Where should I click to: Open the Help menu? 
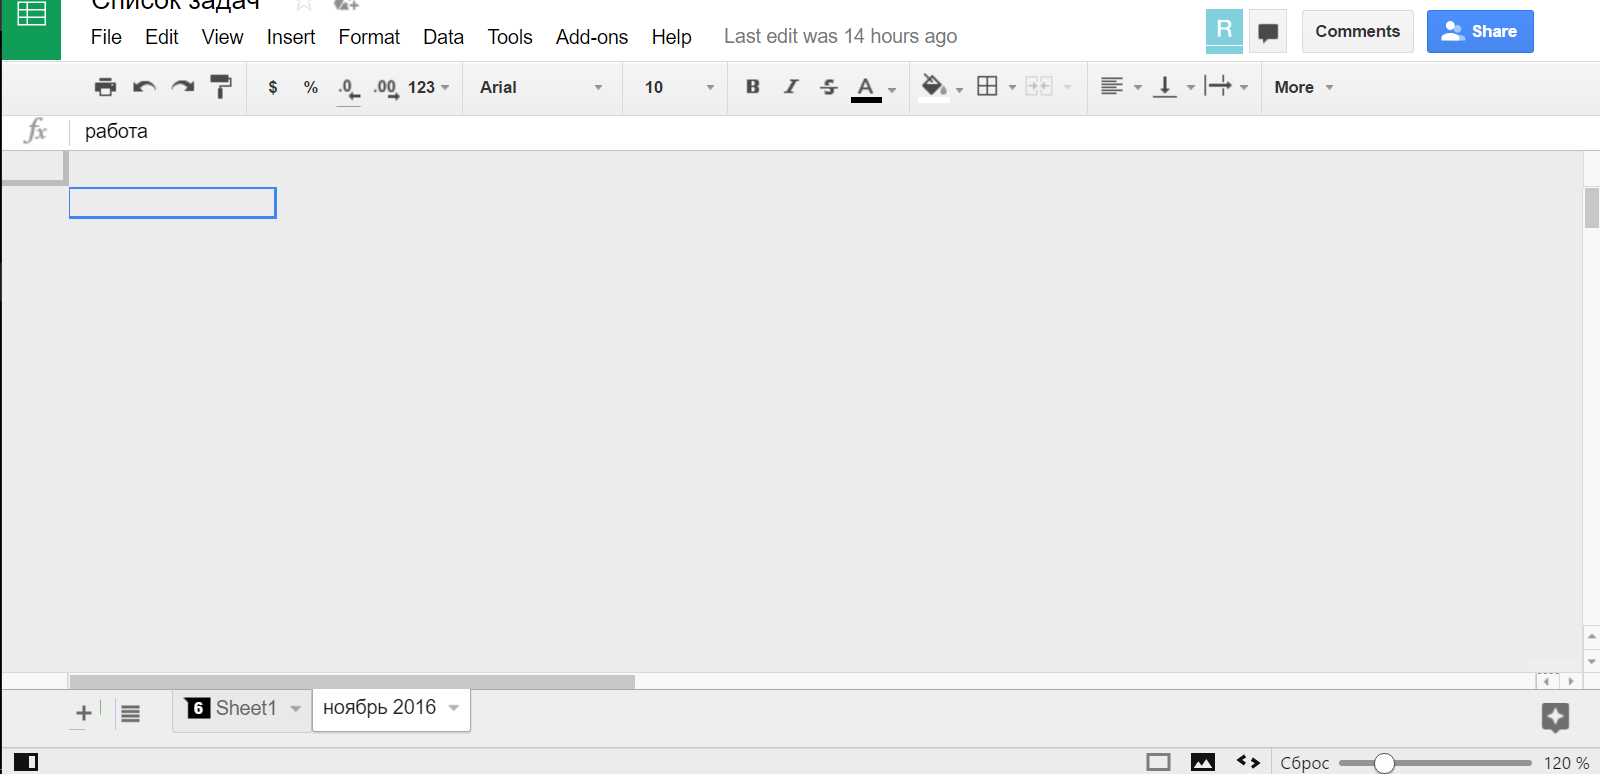[671, 37]
